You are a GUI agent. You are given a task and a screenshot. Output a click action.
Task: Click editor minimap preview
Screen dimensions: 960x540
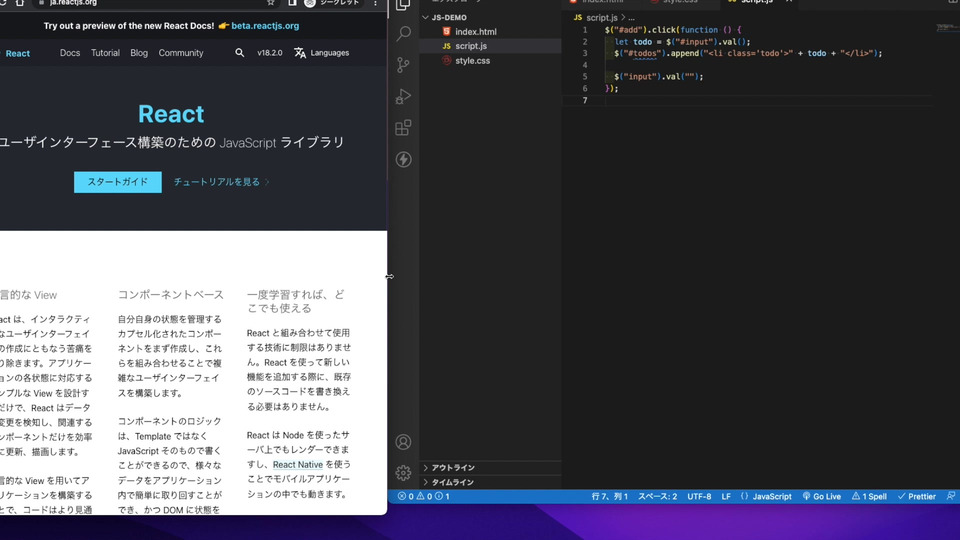947,27
